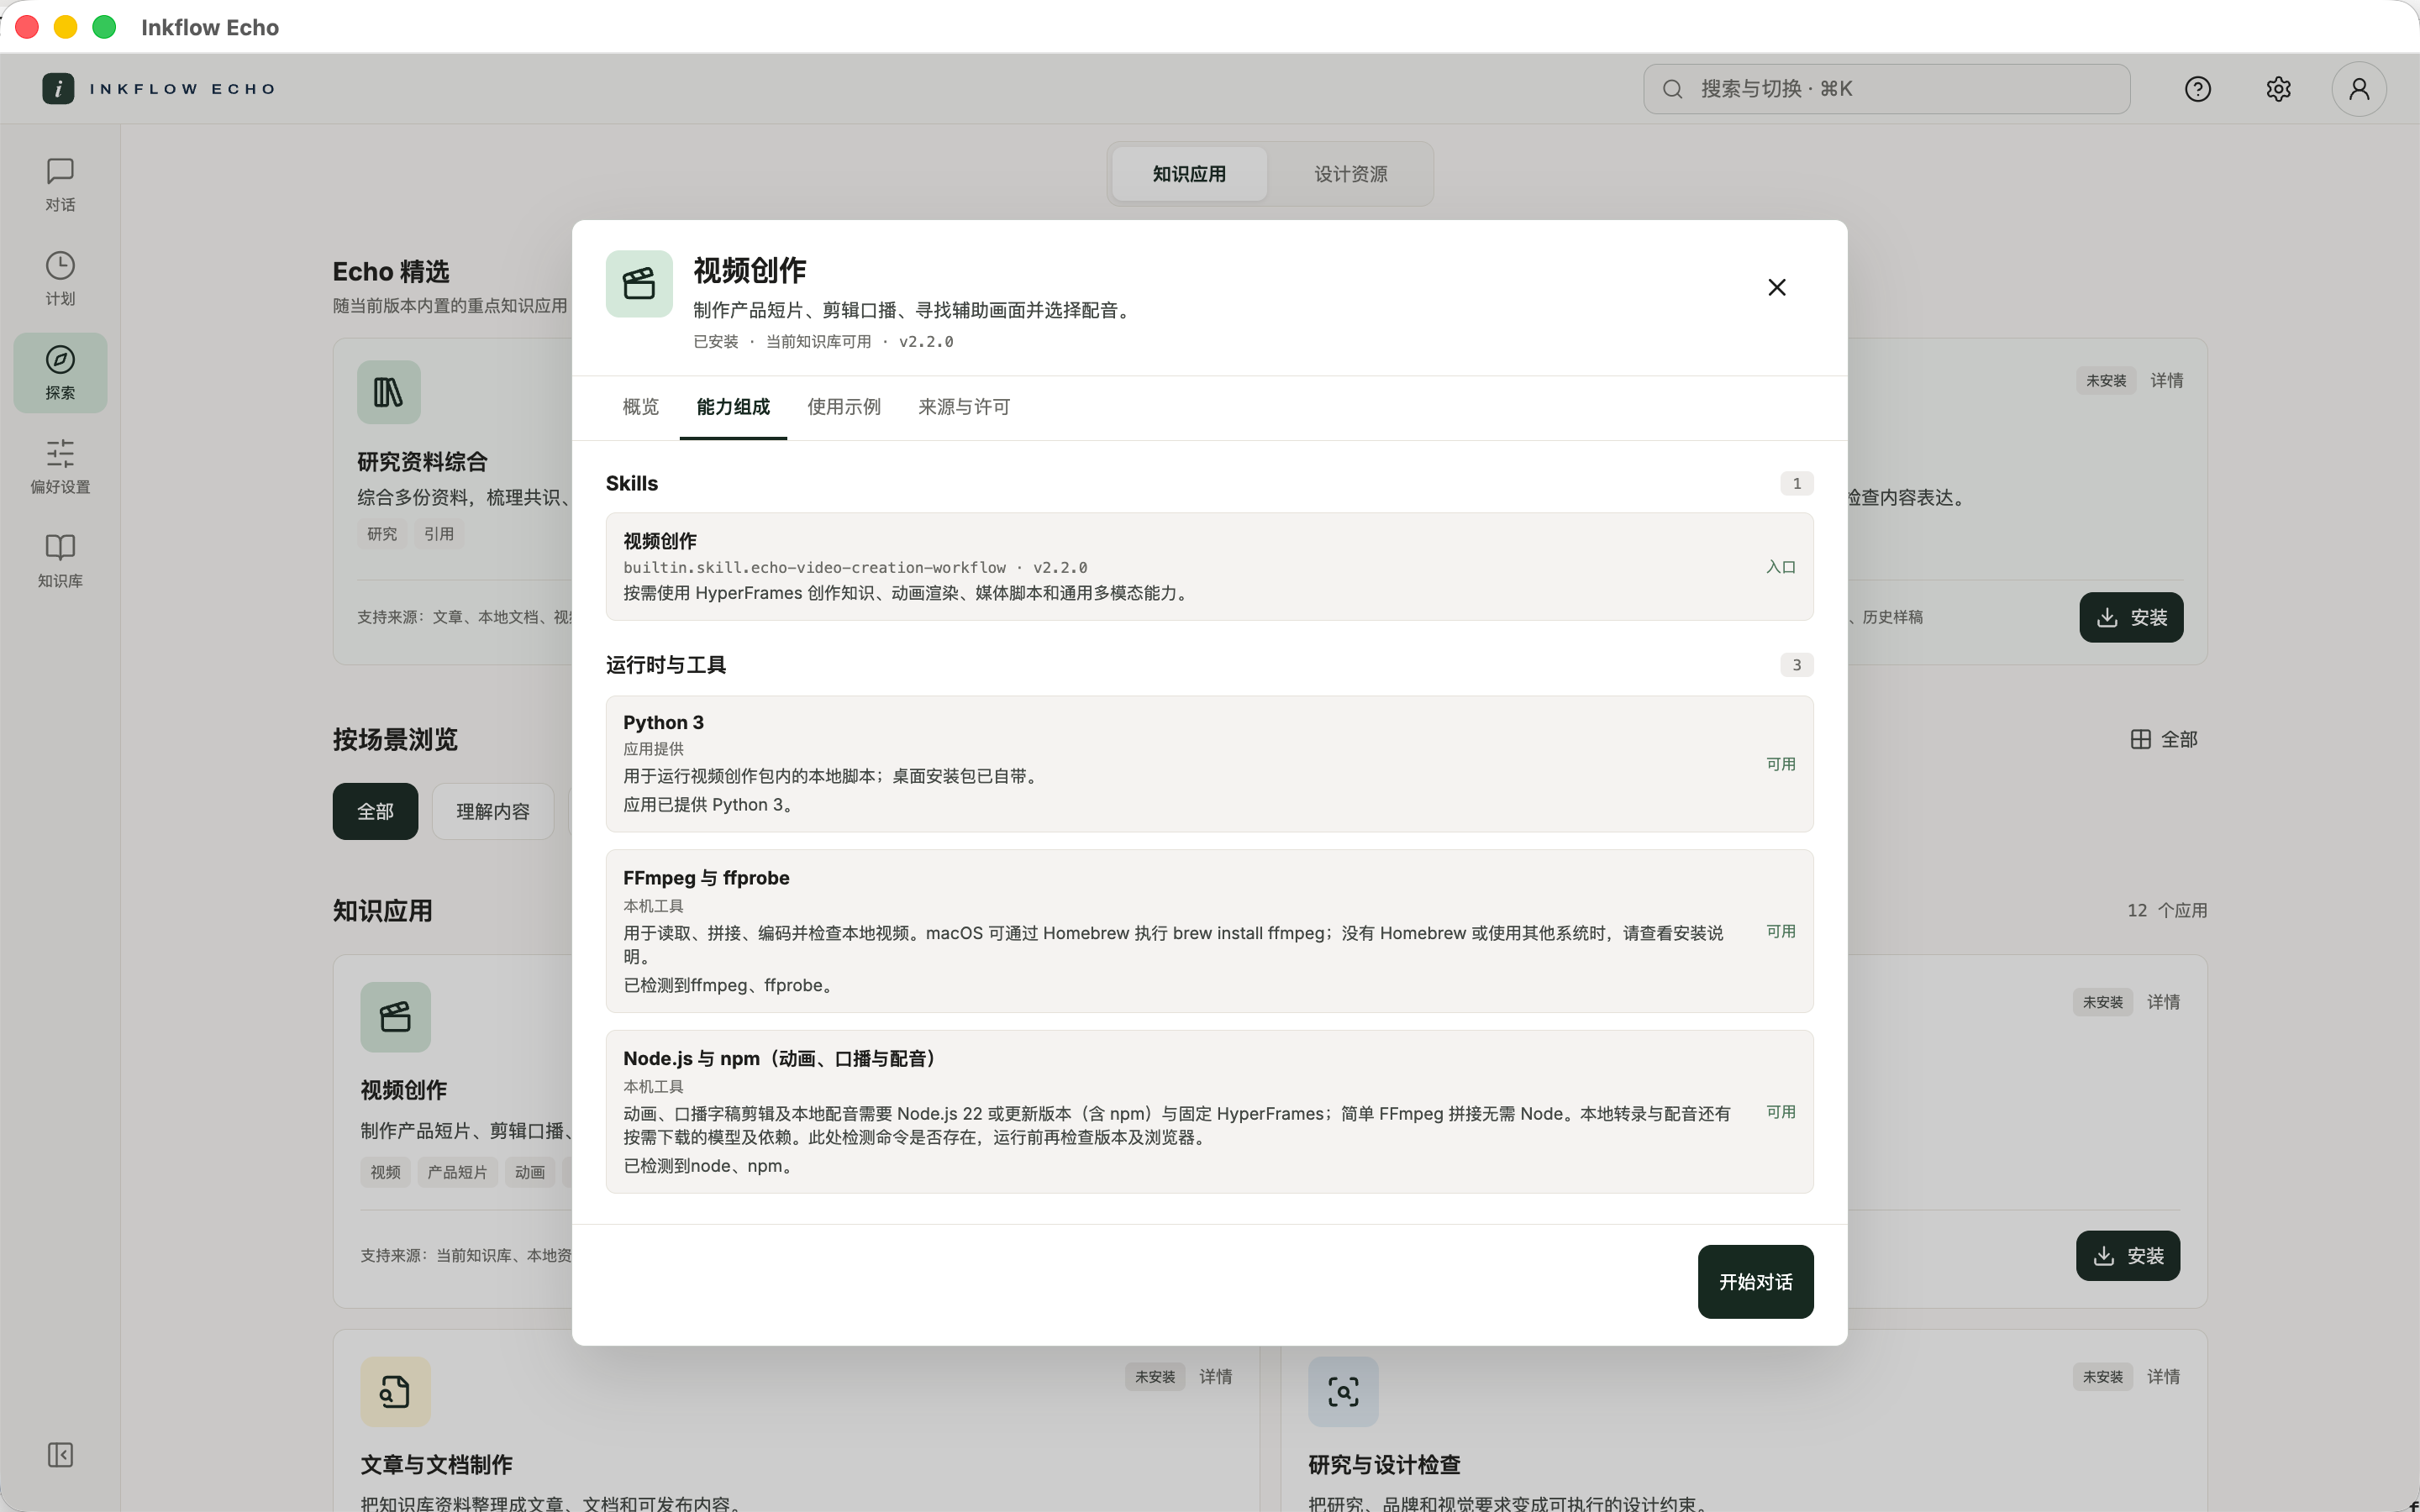The width and height of the screenshot is (2420, 1512).
Task: Click the 视频创作 skill entry card
Action: (x=1209, y=566)
